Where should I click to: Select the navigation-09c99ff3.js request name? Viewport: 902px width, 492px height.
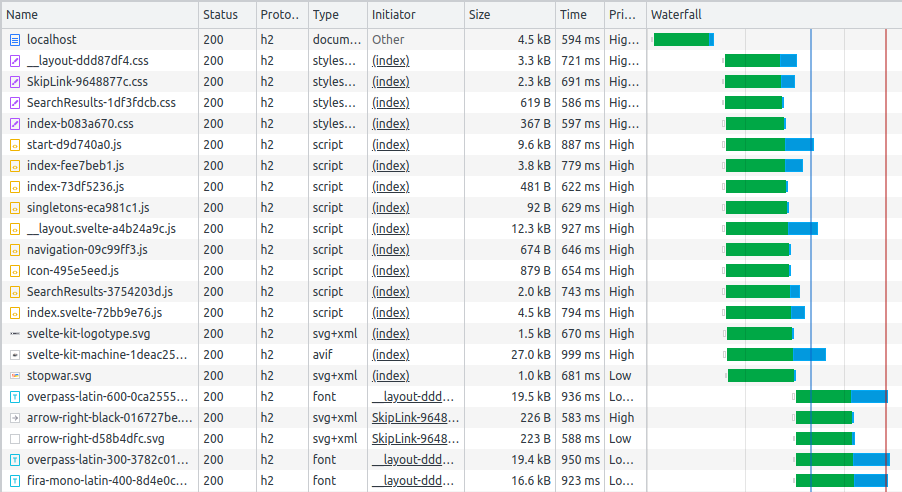coord(87,250)
